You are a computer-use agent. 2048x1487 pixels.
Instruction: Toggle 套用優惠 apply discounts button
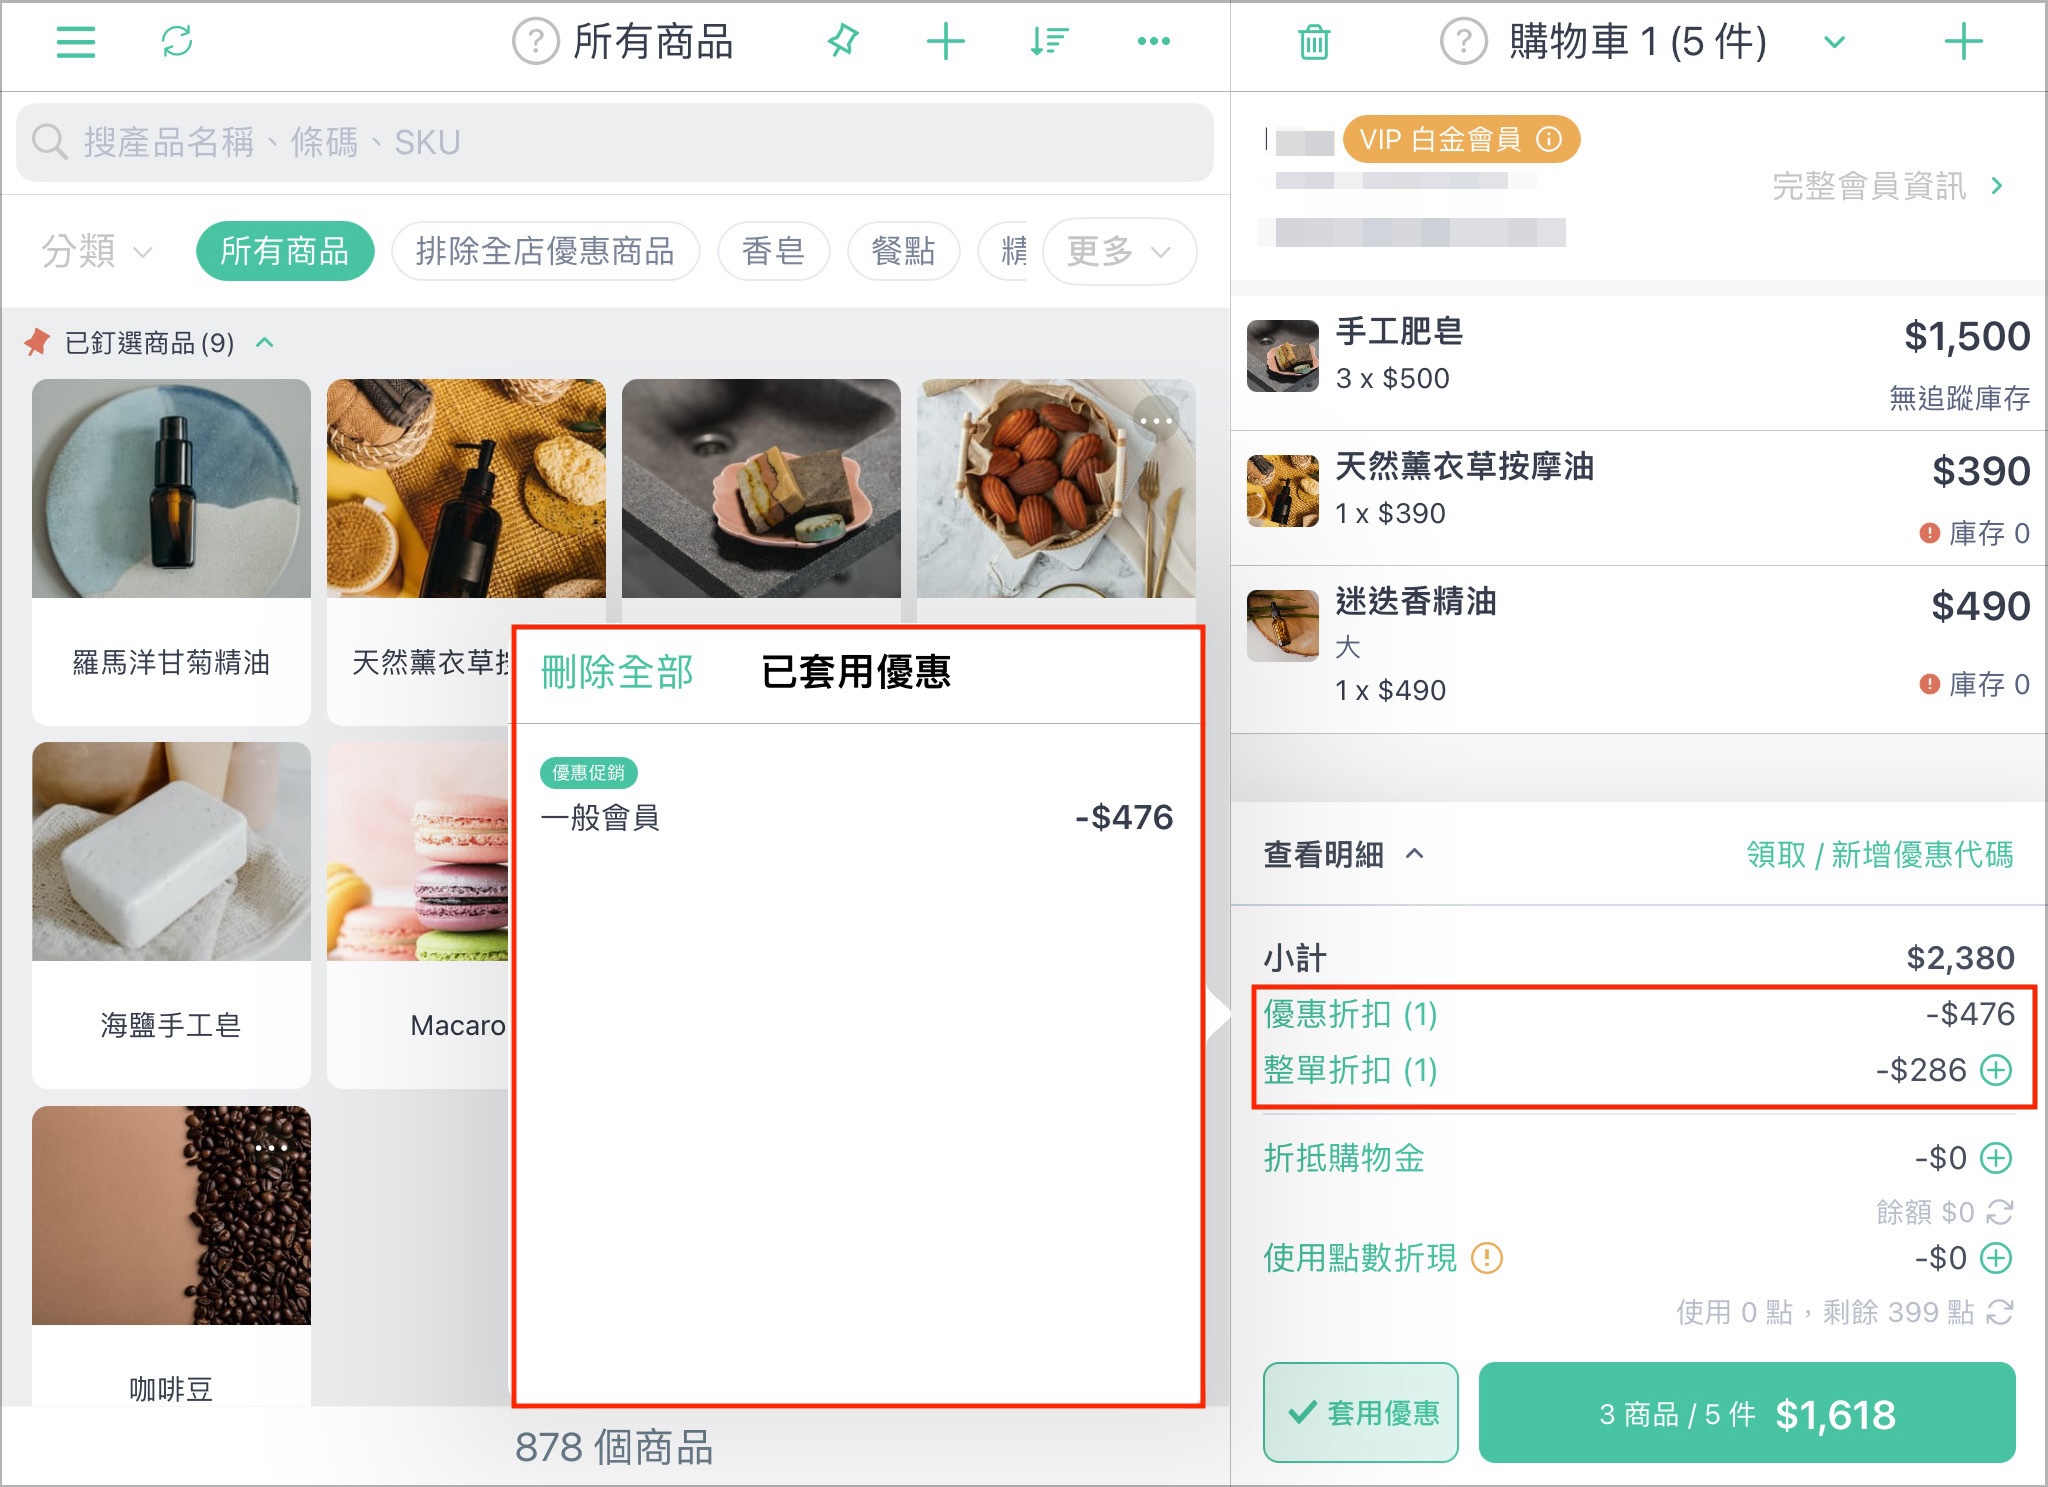tap(1361, 1412)
